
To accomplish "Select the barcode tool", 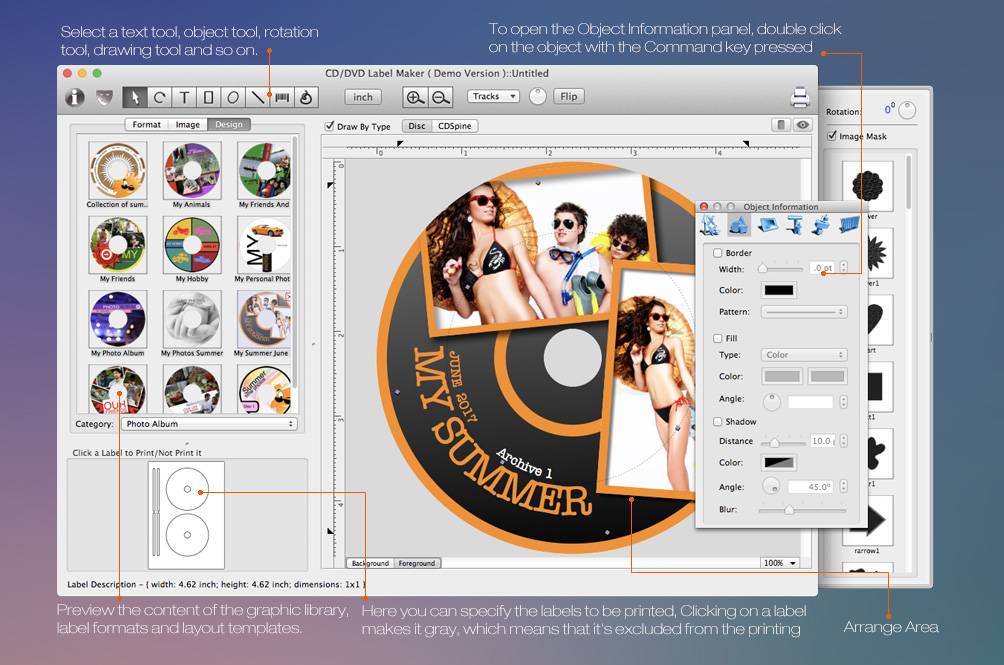I will [282, 97].
